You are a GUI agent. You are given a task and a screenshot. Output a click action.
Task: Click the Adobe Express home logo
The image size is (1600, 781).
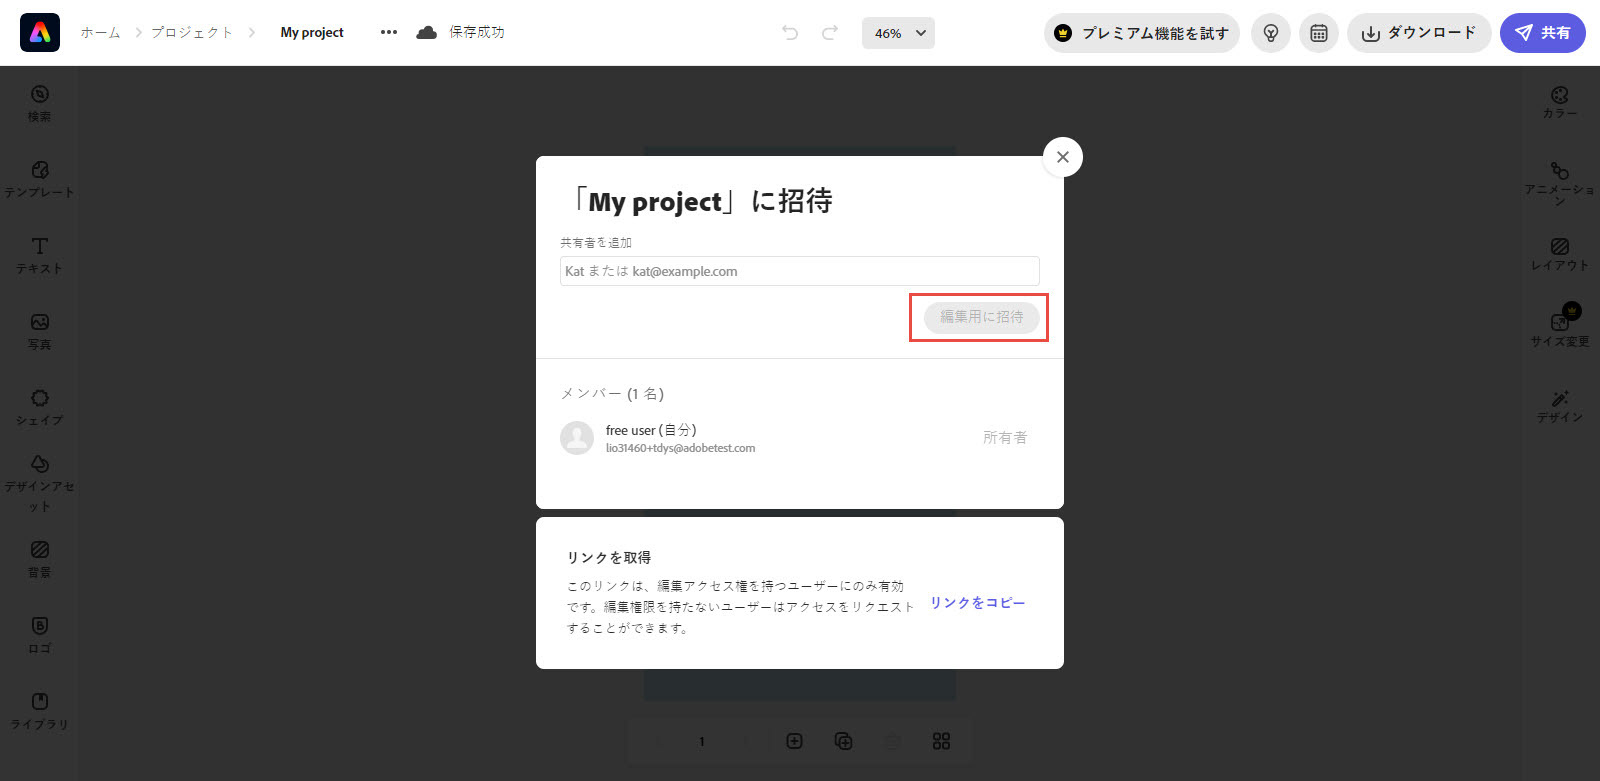pyautogui.click(x=40, y=33)
